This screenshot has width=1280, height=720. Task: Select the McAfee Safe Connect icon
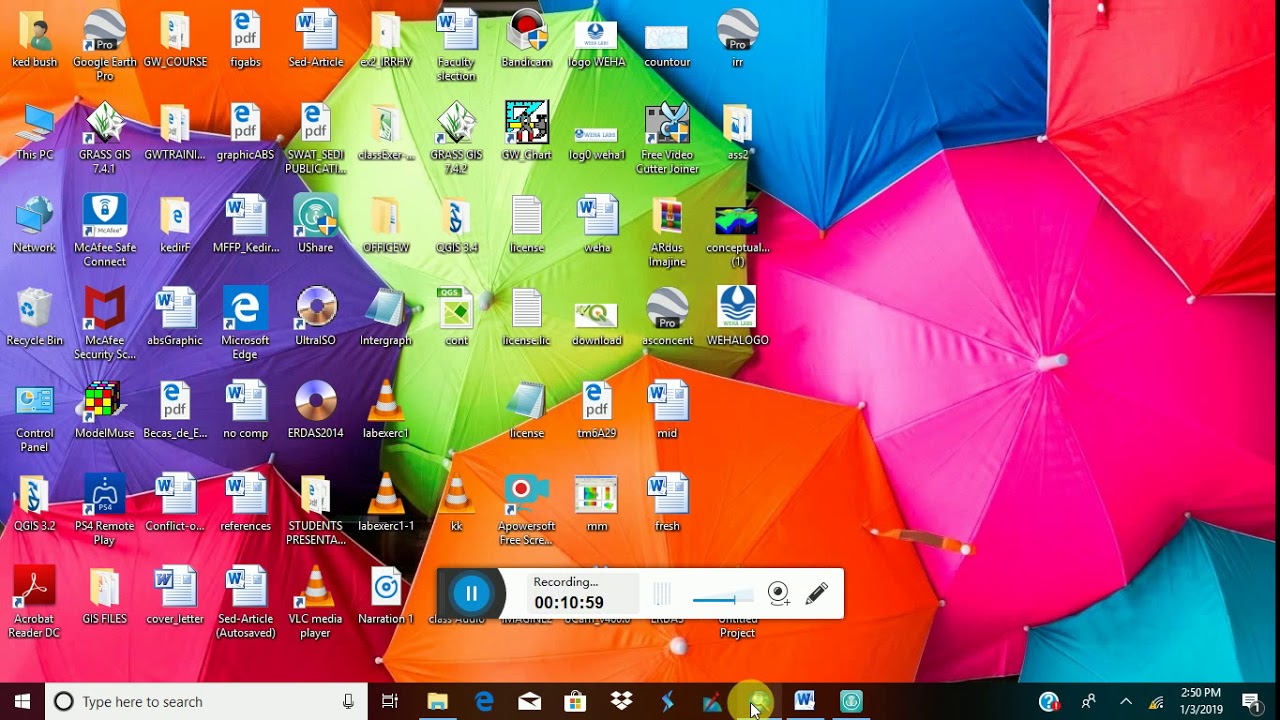[105, 232]
